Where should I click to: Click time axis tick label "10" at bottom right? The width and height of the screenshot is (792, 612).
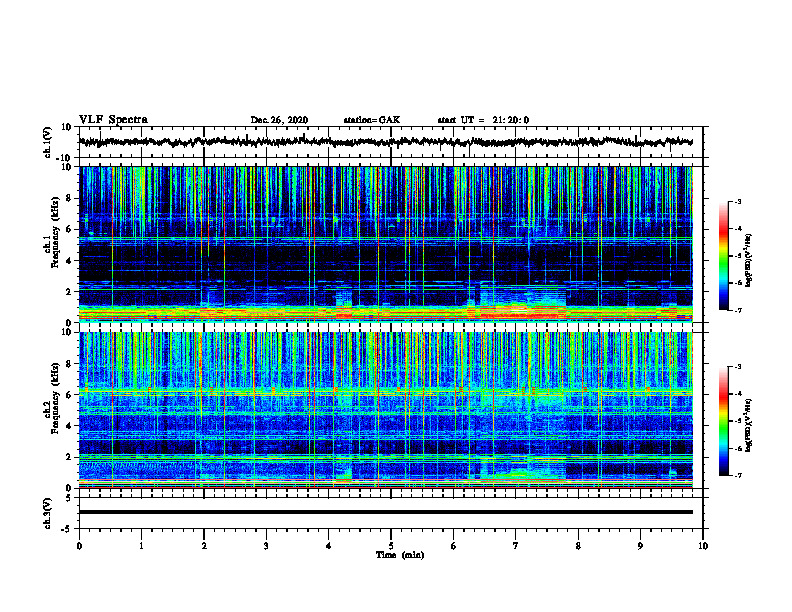(703, 546)
